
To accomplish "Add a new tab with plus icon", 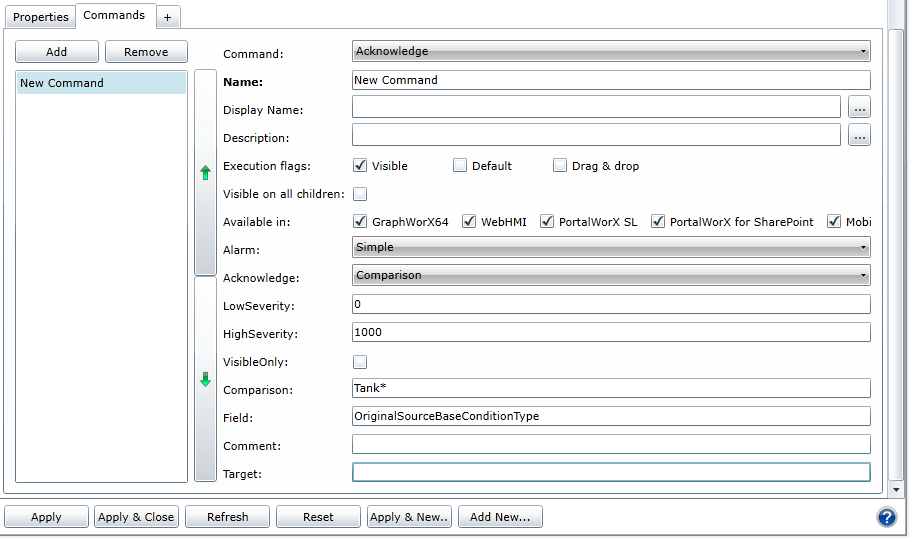I will pos(167,17).
